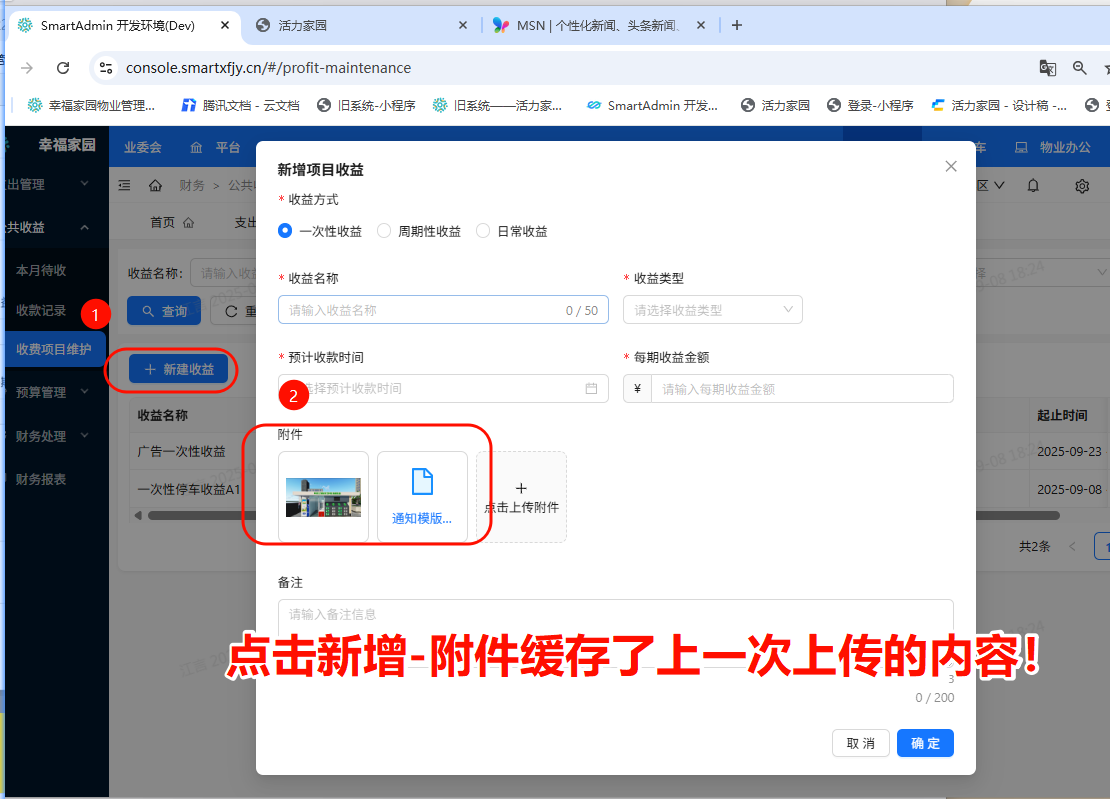Choose the 日常收益 radio option
1110x799 pixels.
point(483,231)
